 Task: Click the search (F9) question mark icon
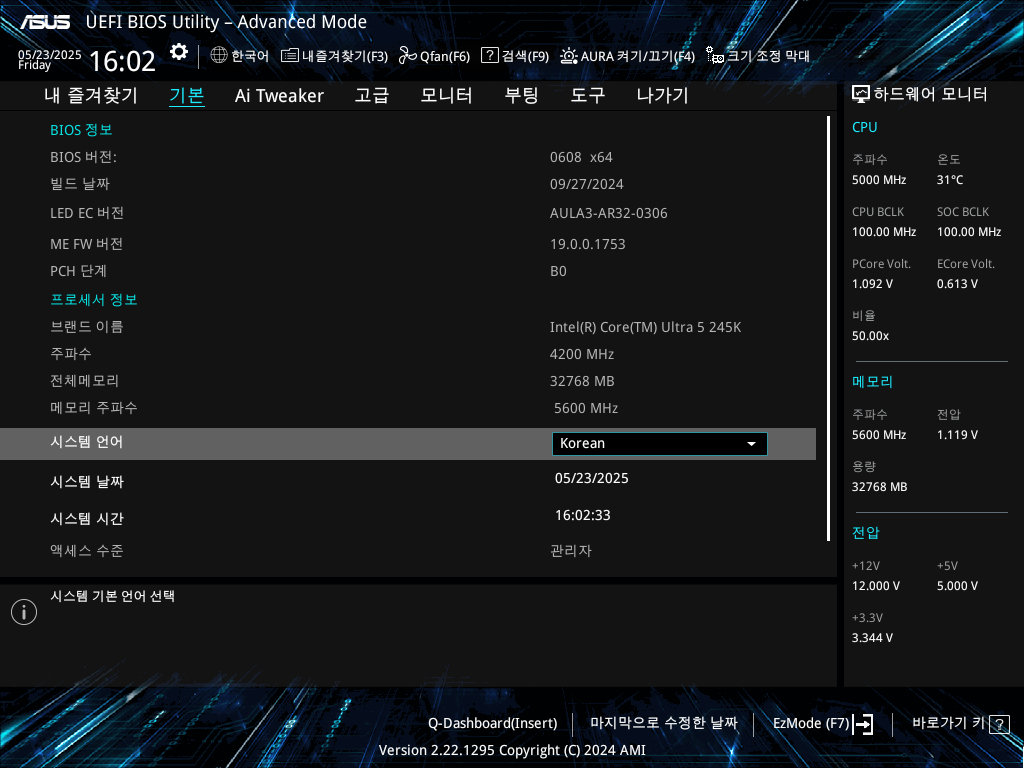click(x=490, y=55)
